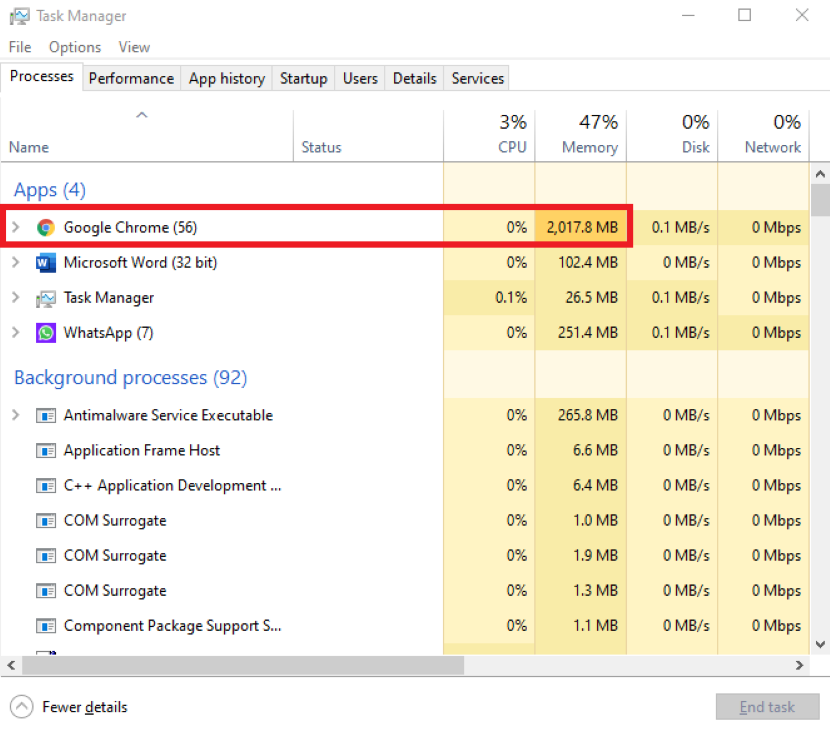Screen dimensions: 830x735
Task: Select the WhatsApp (7) row
Action: pyautogui.click(x=405, y=333)
